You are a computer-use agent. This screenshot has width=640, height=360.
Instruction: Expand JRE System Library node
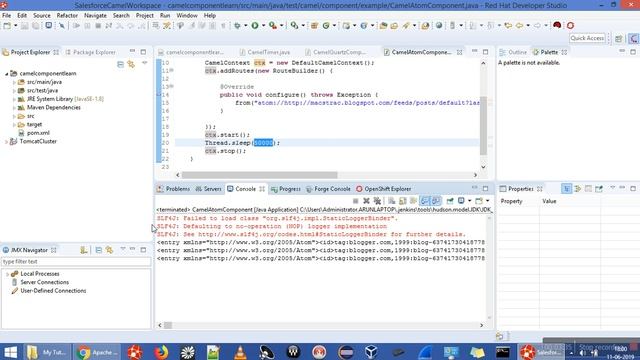(x=14, y=99)
